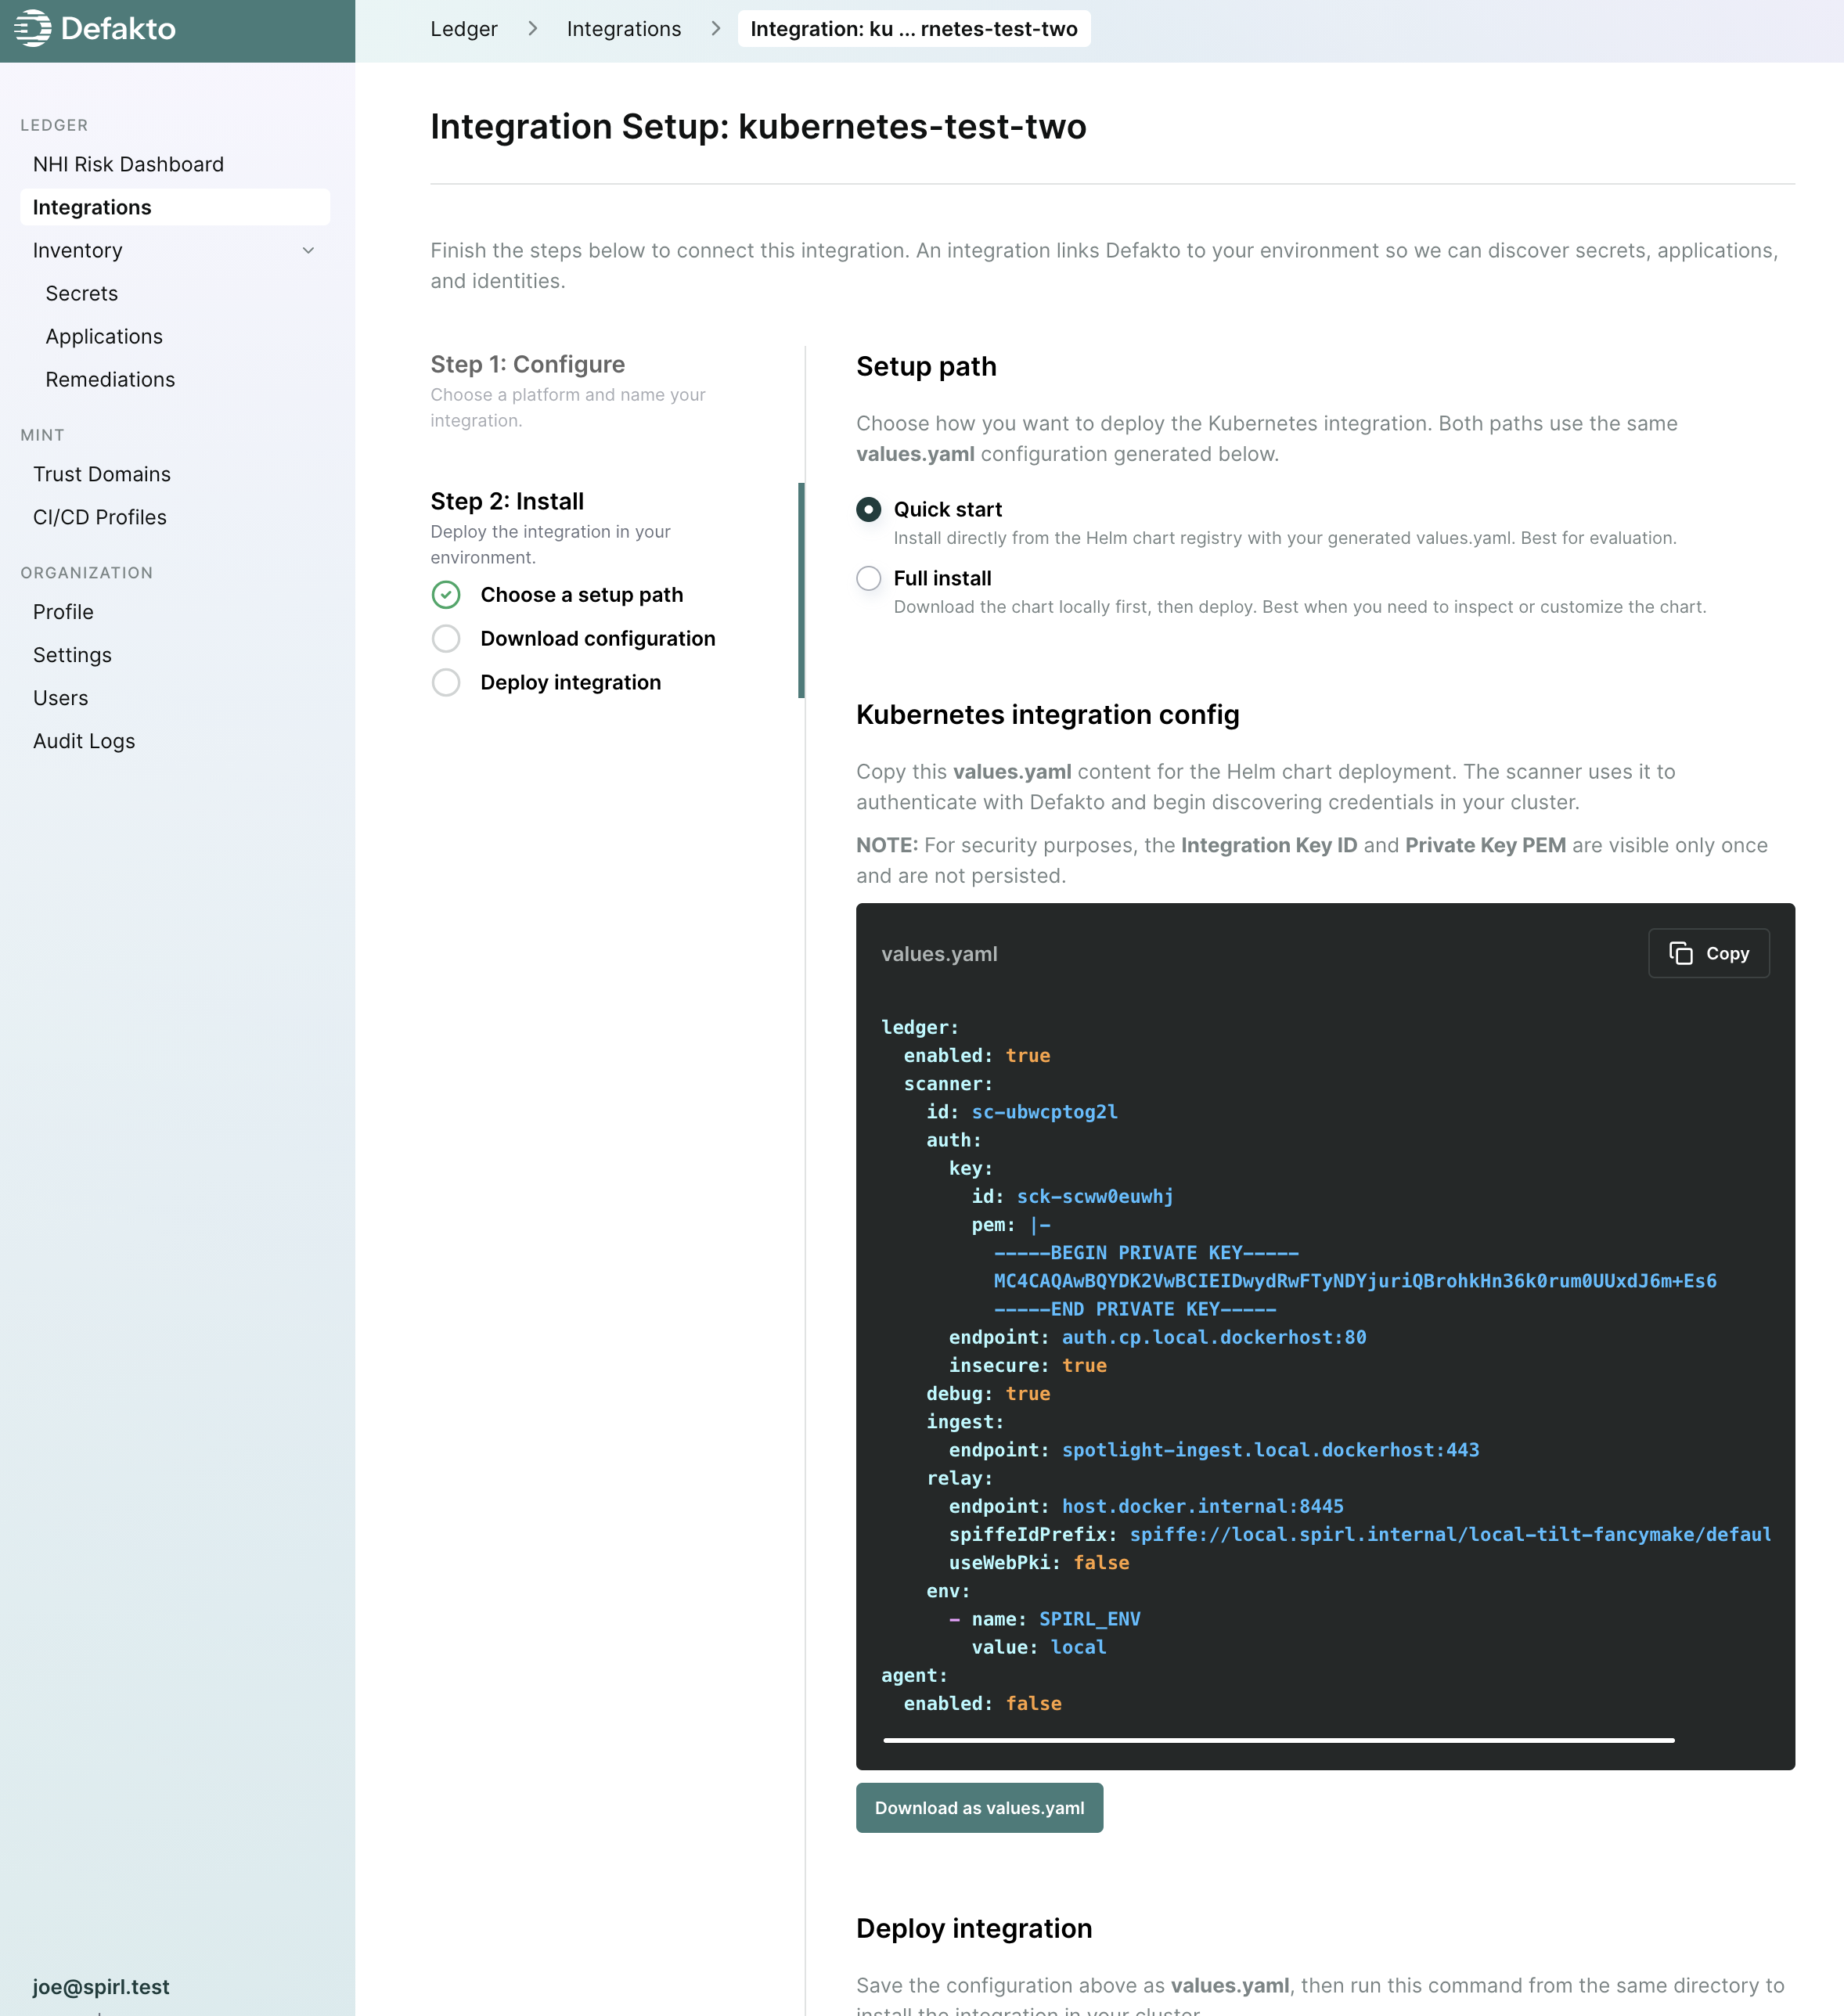The height and width of the screenshot is (2016, 1844).
Task: Click the Integrations breadcrumb link
Action: coord(624,29)
